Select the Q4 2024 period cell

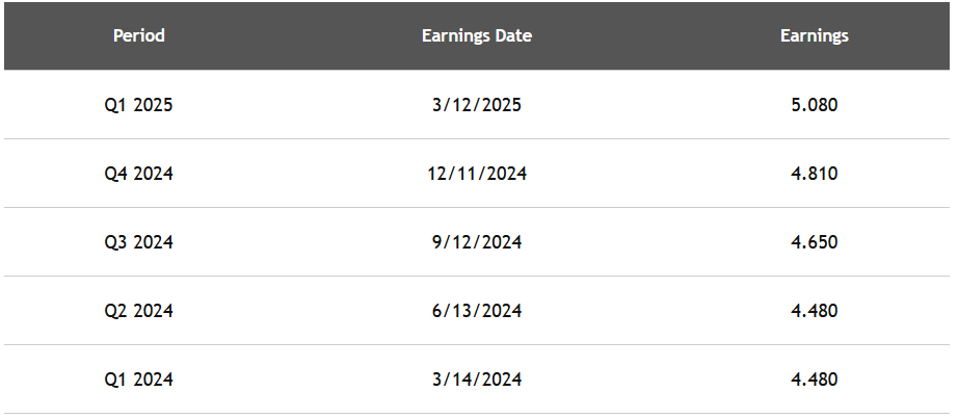(139, 173)
